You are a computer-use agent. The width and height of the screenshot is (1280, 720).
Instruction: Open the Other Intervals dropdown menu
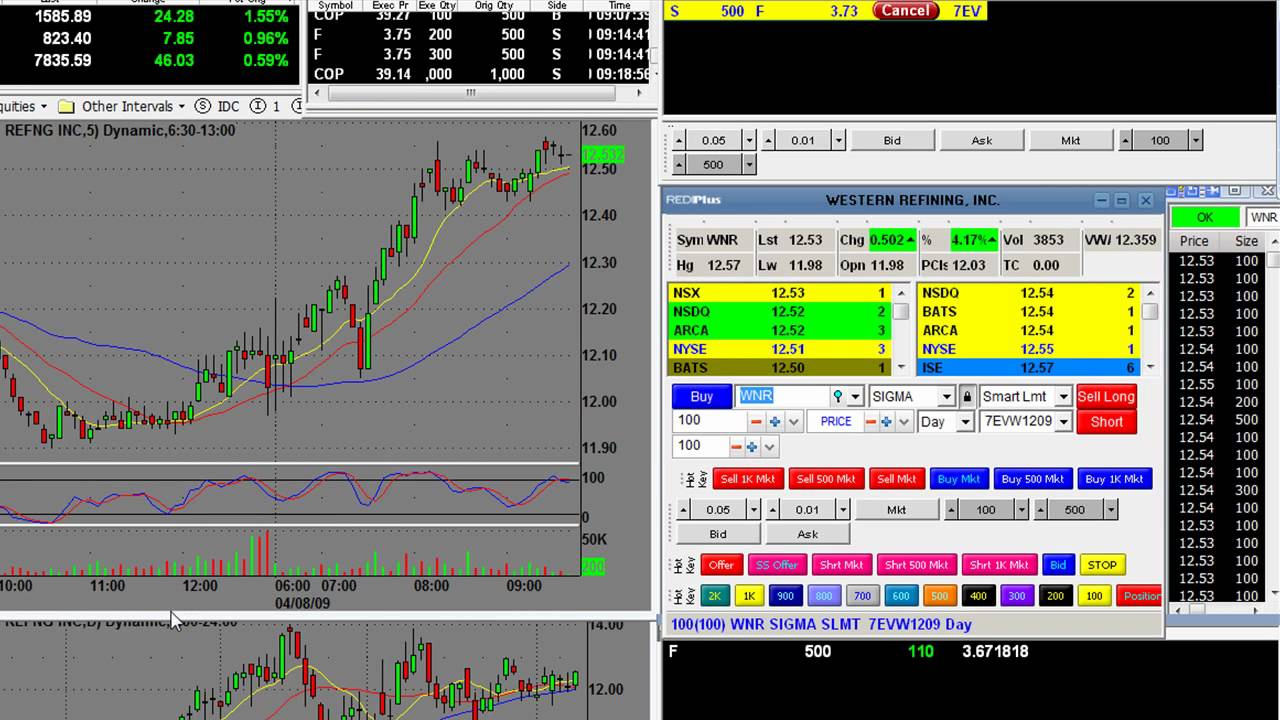pyautogui.click(x=181, y=106)
